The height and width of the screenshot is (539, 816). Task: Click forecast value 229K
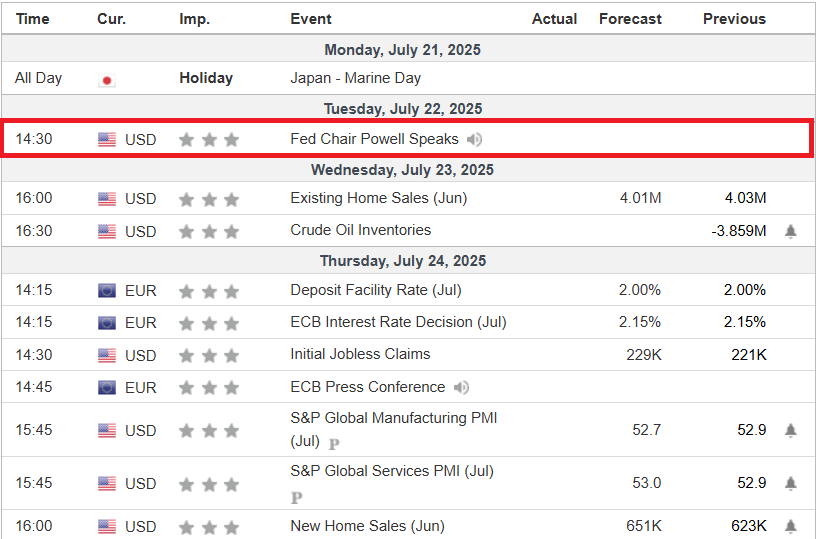(x=644, y=355)
